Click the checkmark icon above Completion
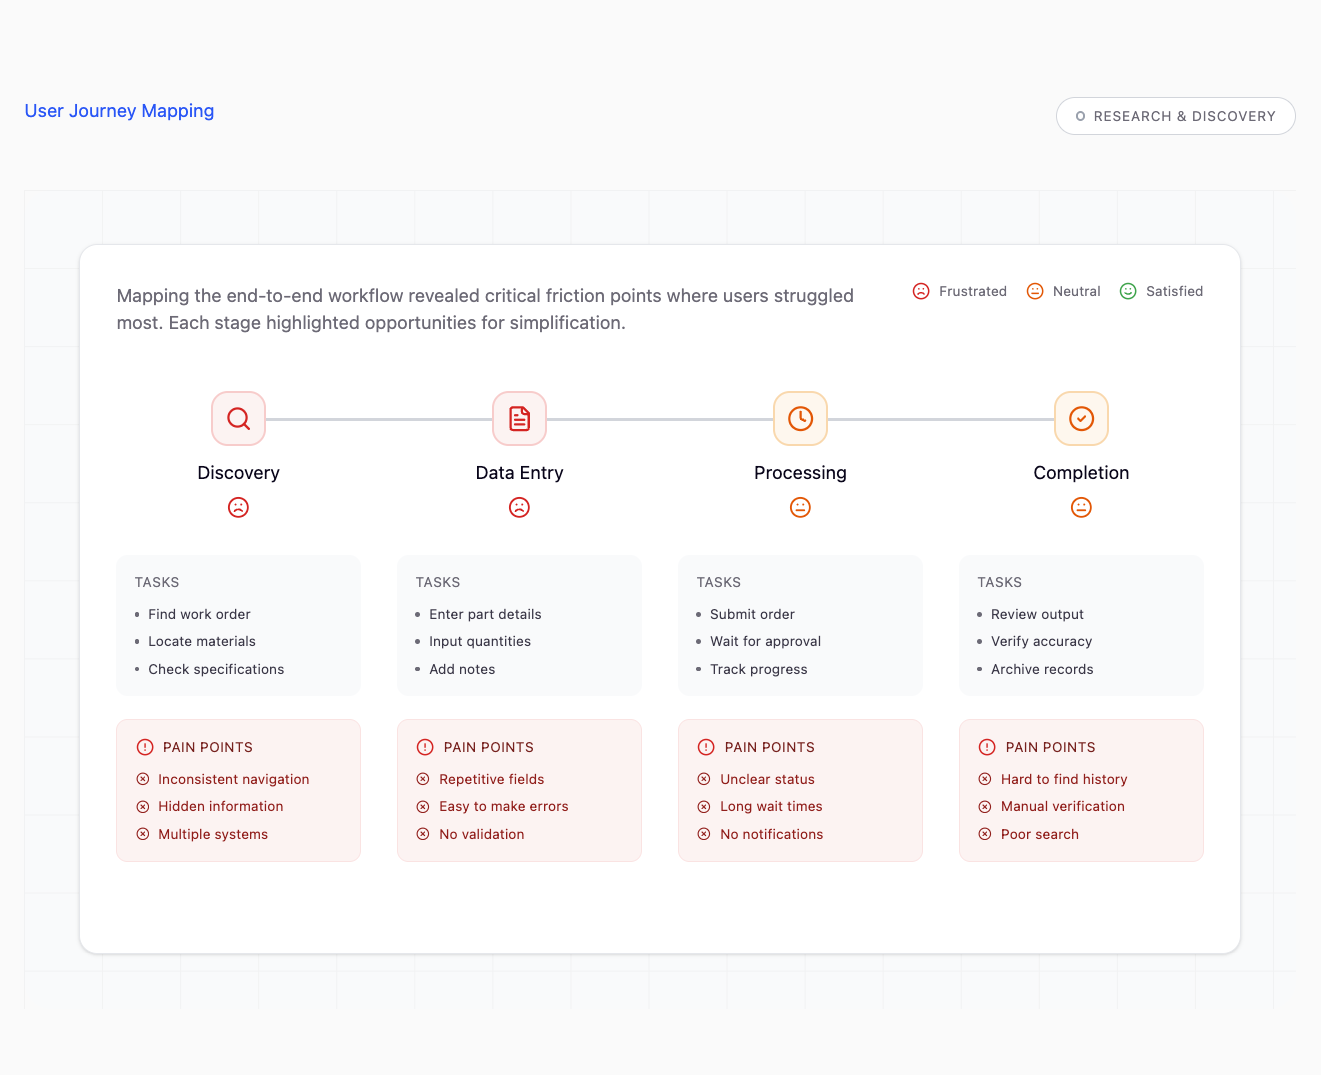 [1081, 418]
